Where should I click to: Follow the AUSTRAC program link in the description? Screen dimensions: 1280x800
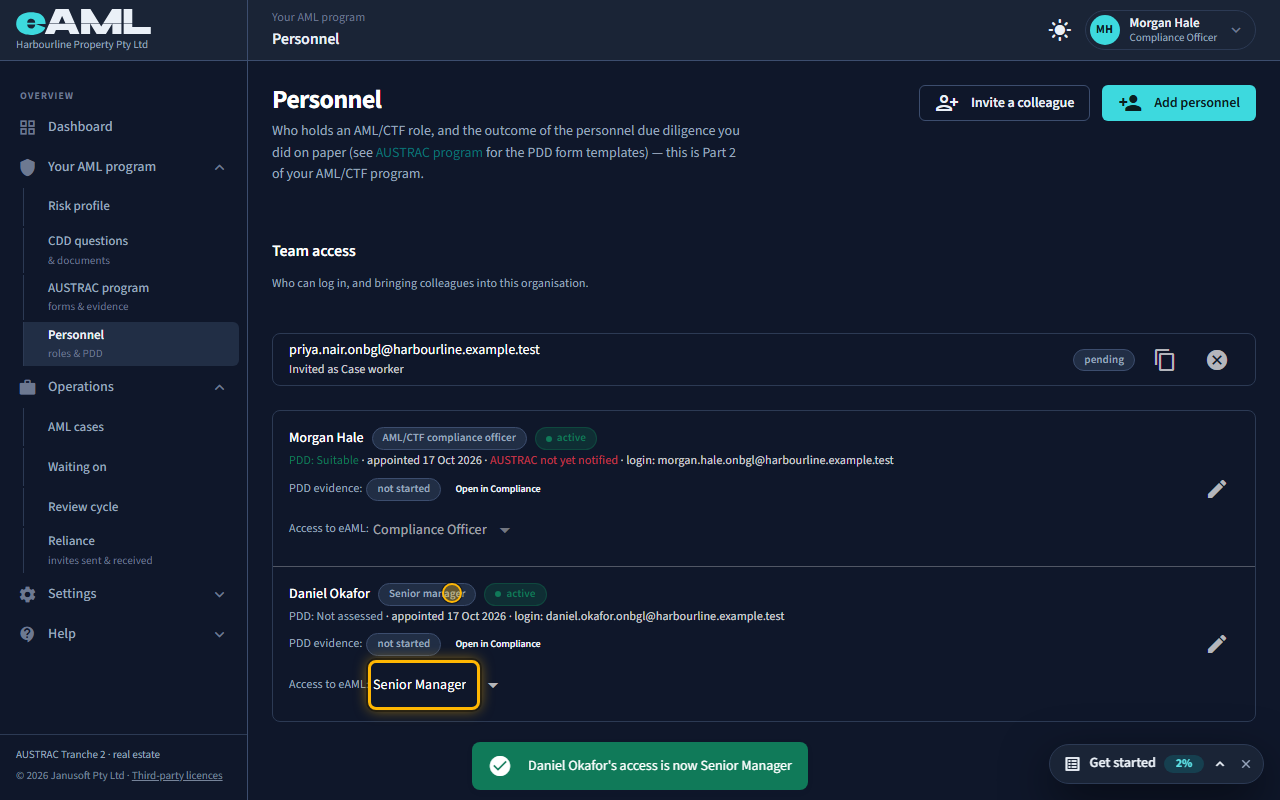(429, 153)
